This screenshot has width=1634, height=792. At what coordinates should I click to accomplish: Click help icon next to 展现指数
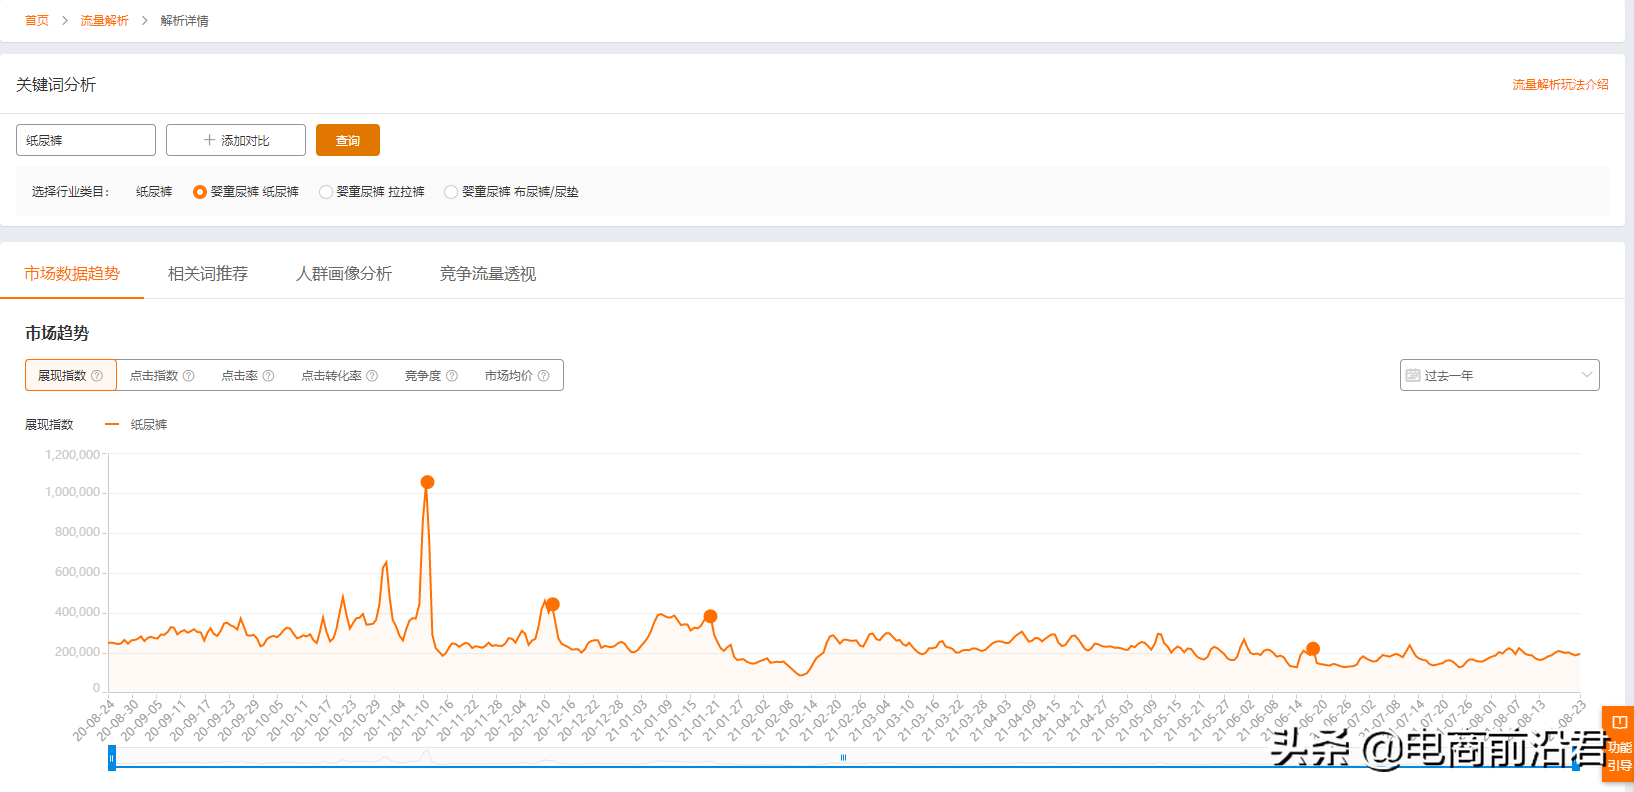pos(97,376)
